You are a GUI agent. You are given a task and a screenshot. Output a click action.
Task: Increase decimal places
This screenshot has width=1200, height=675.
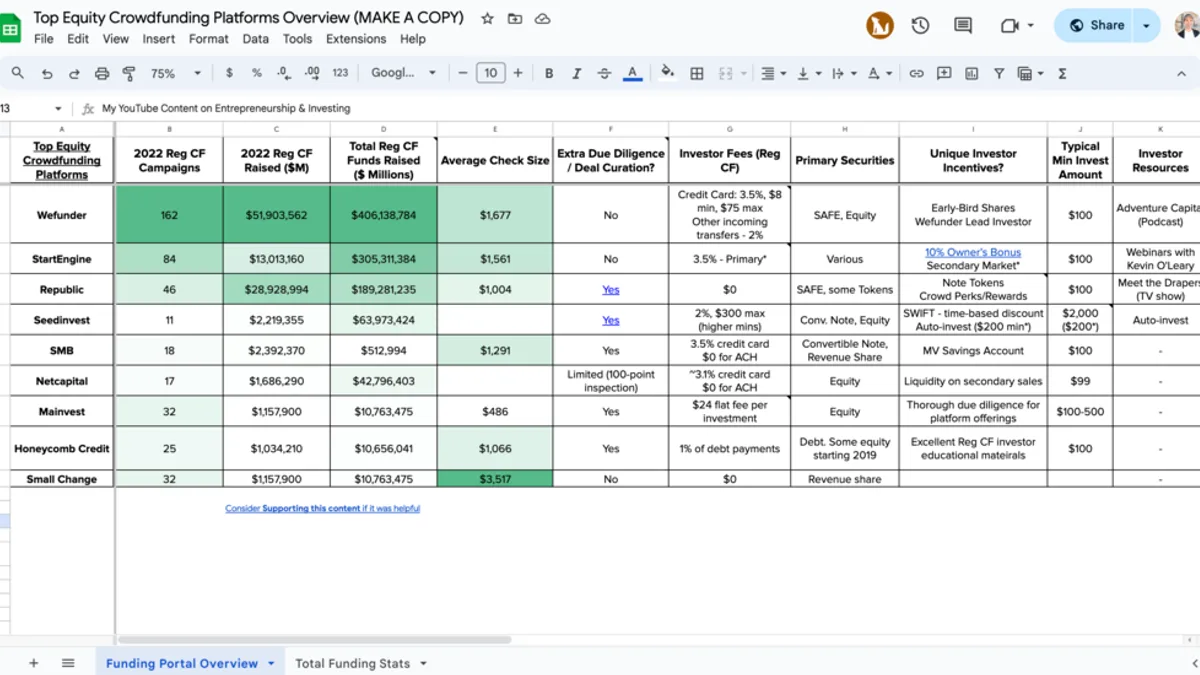[x=312, y=73]
